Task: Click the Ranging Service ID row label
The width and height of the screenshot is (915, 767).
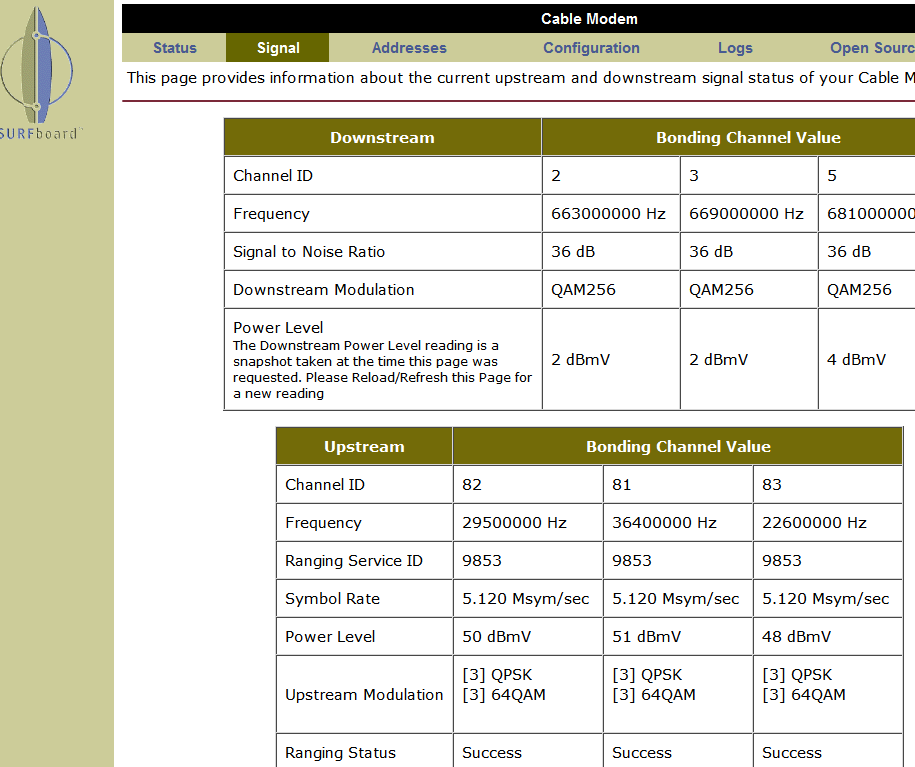Action: click(354, 560)
